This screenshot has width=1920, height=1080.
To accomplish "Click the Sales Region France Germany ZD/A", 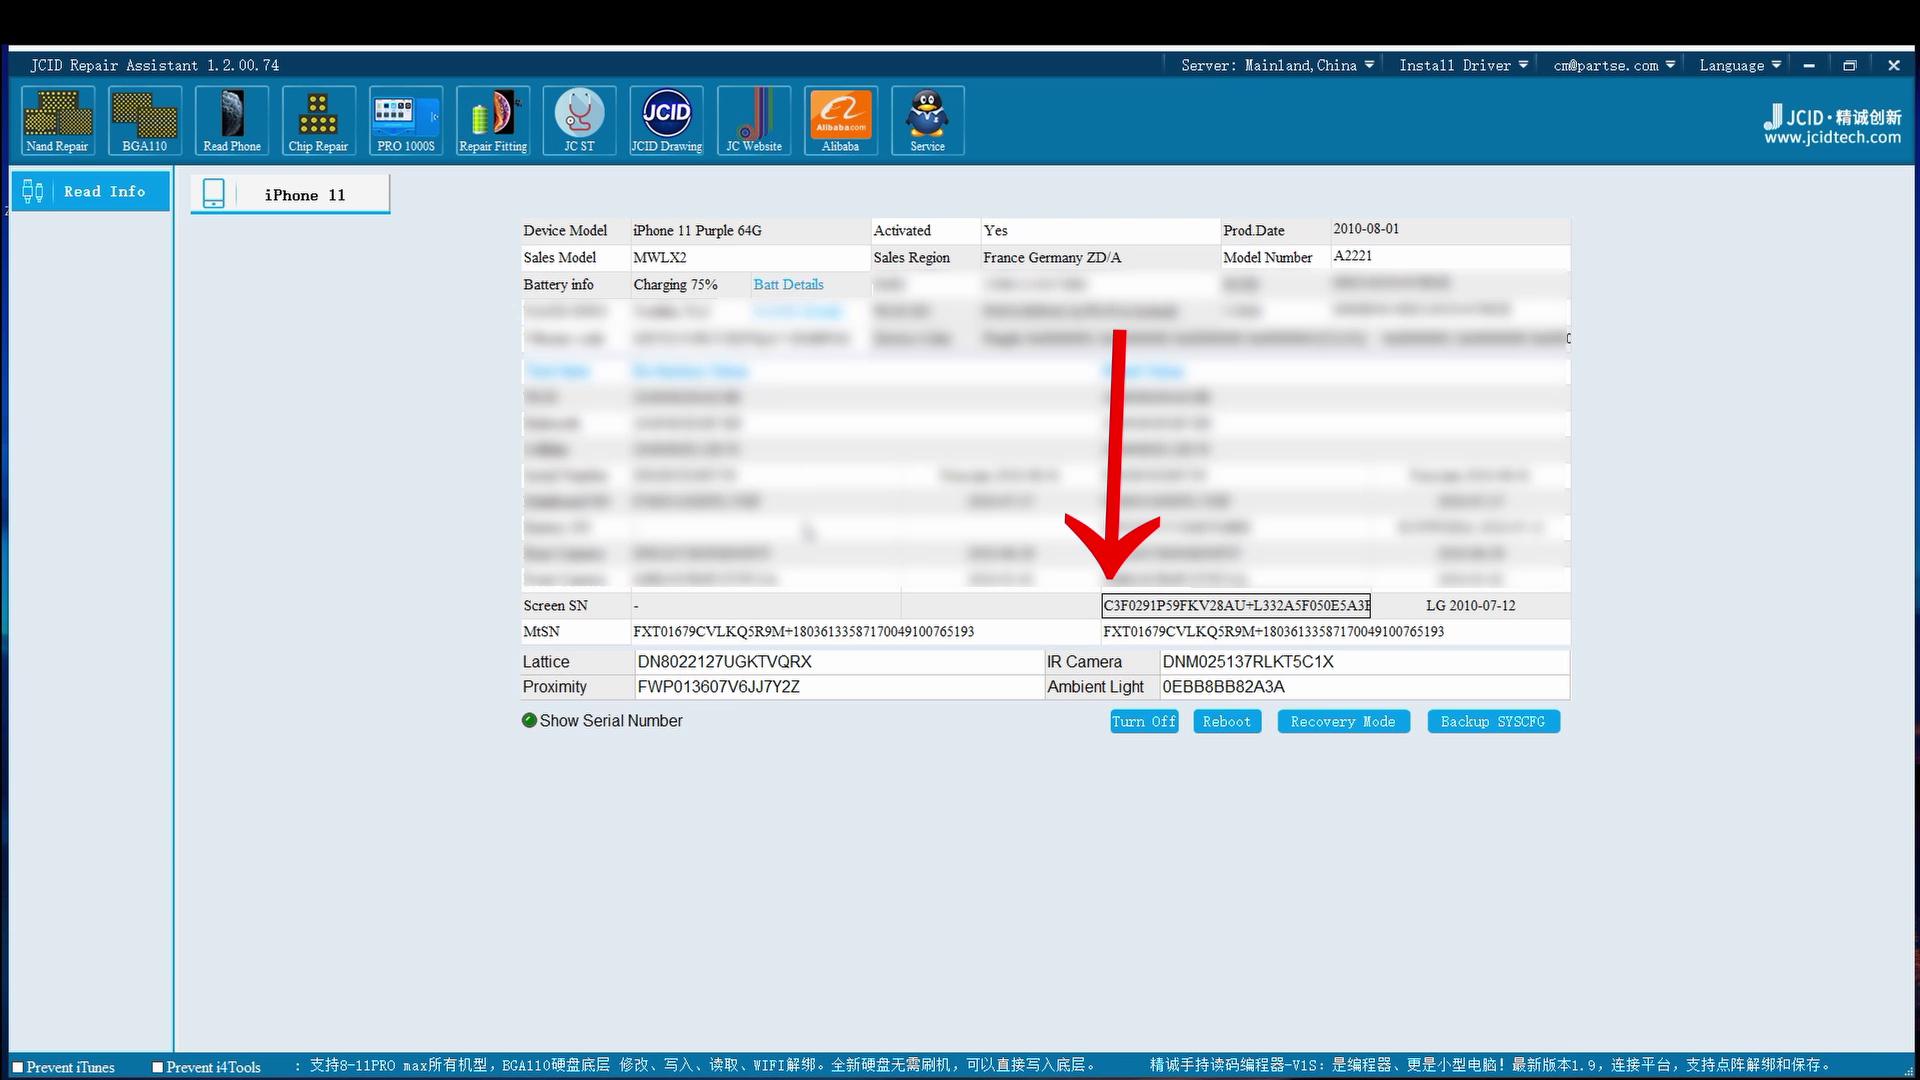I will [1052, 257].
